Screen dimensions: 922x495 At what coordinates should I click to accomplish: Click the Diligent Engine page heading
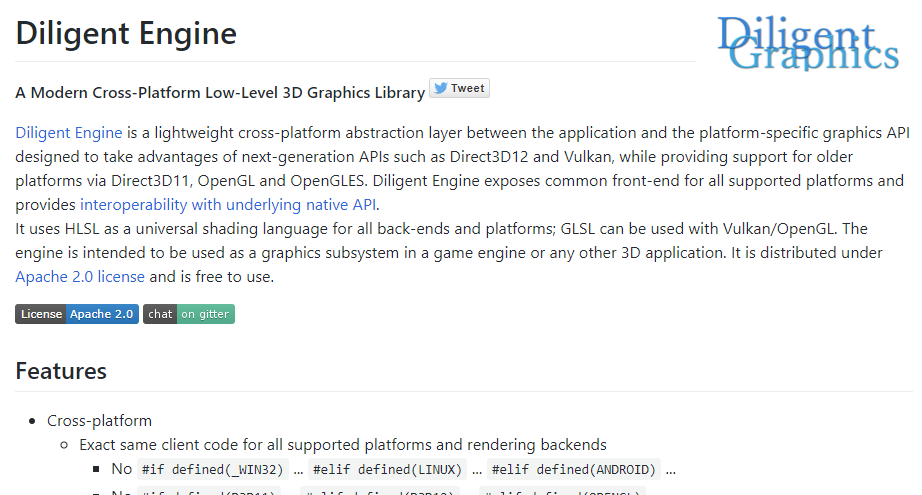(126, 34)
